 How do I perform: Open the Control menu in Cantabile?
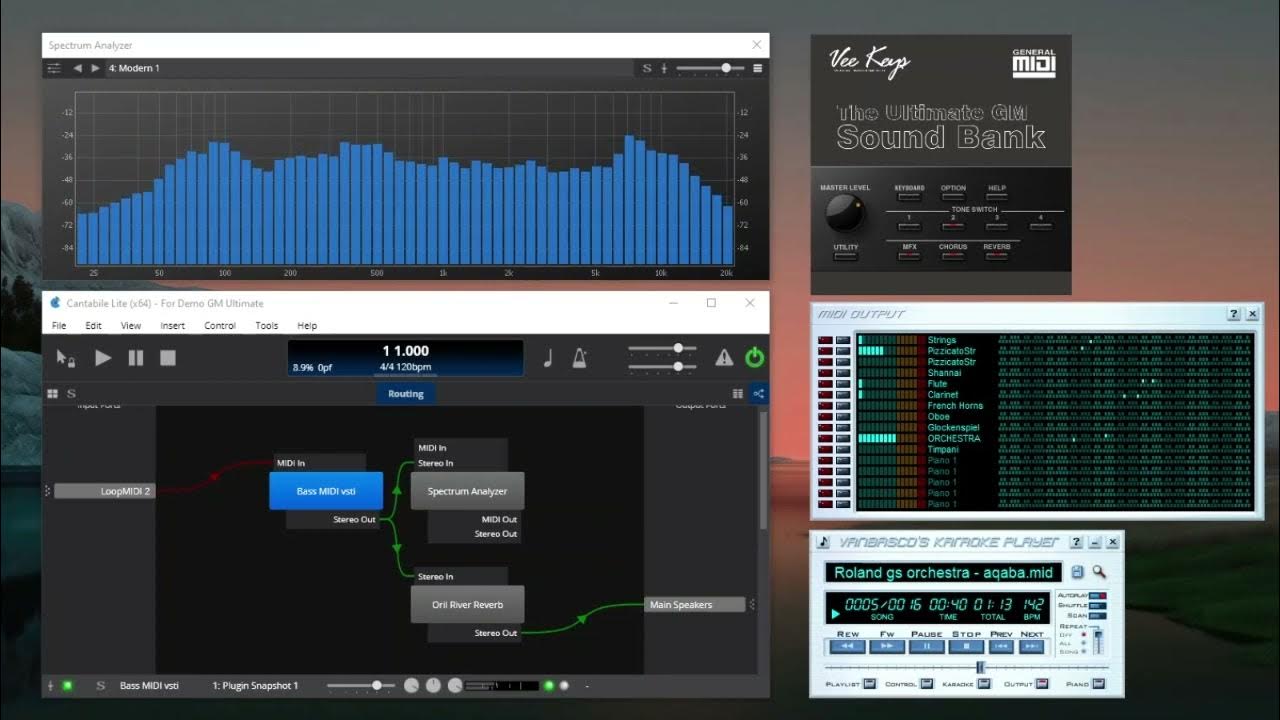pyautogui.click(x=220, y=326)
